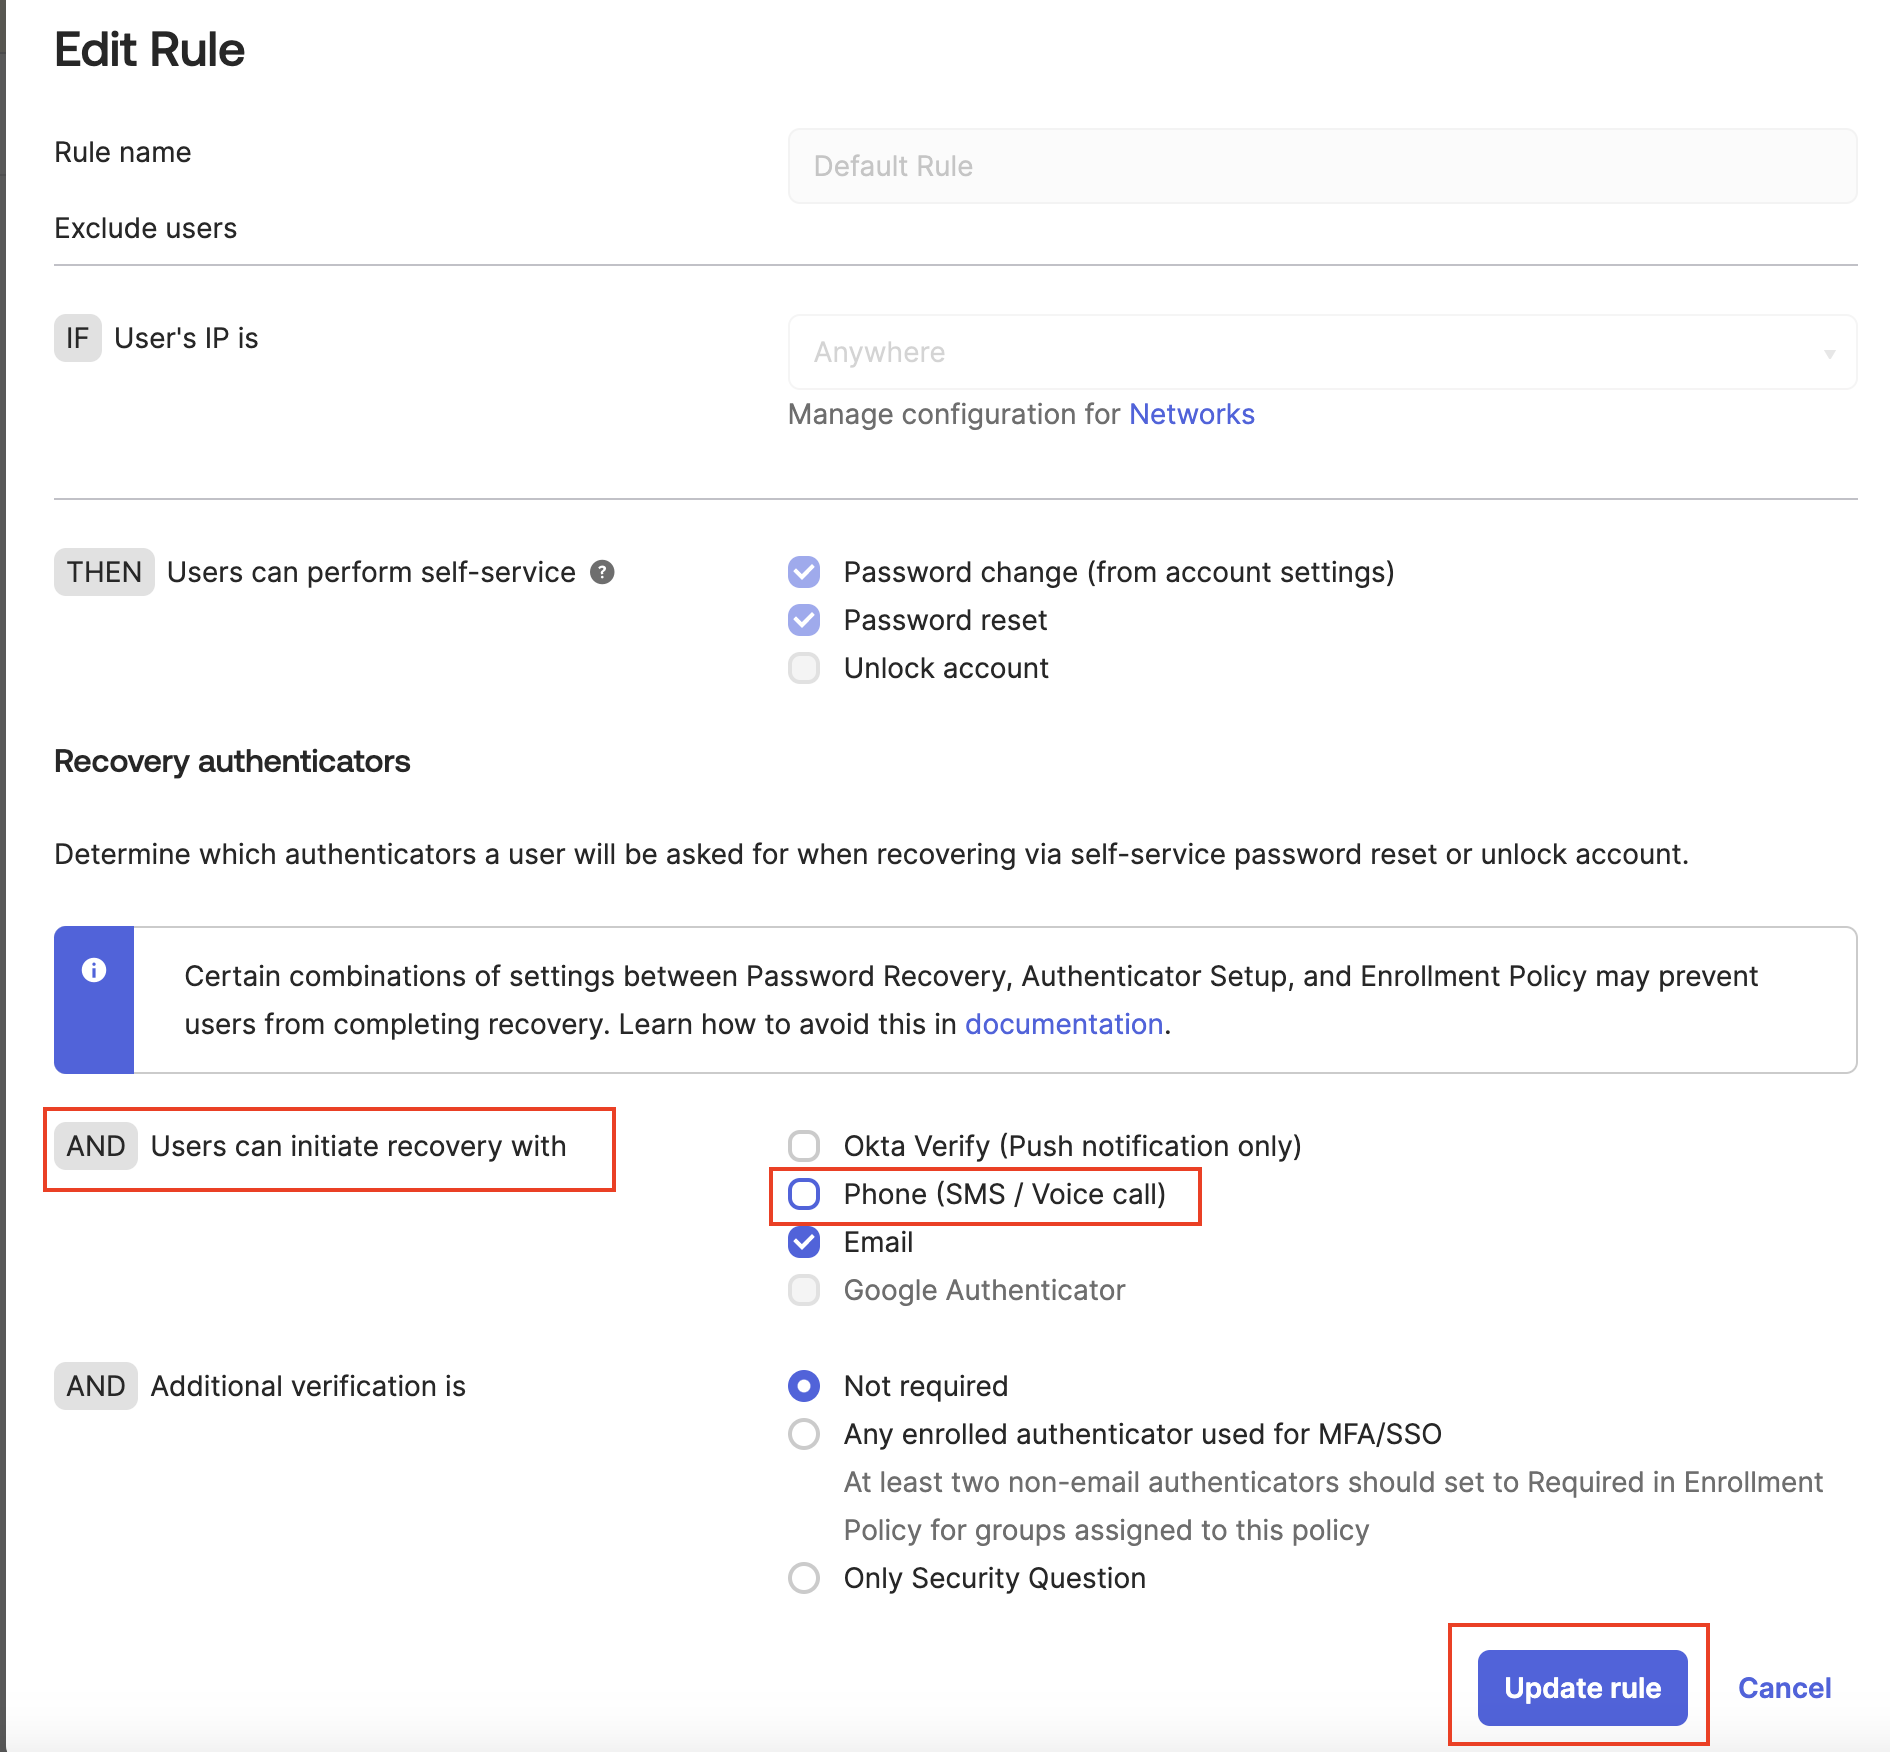Select Only Security Question option

point(804,1578)
